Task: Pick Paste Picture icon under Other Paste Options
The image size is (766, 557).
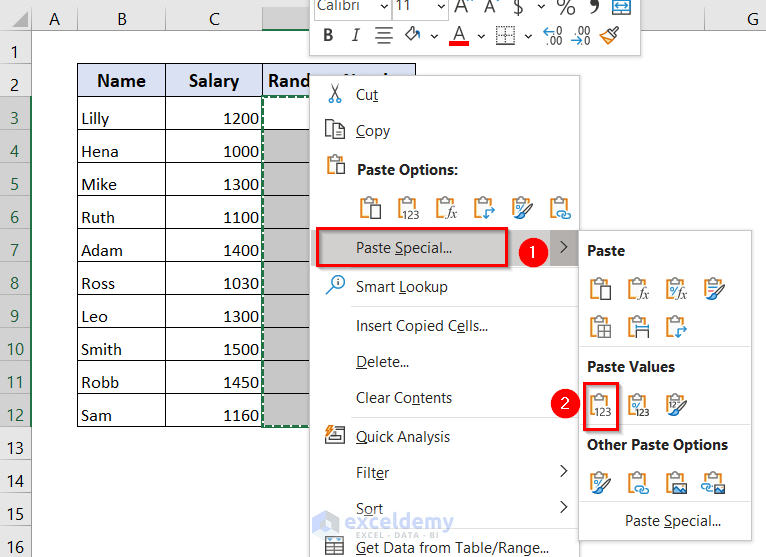Action: (676, 483)
